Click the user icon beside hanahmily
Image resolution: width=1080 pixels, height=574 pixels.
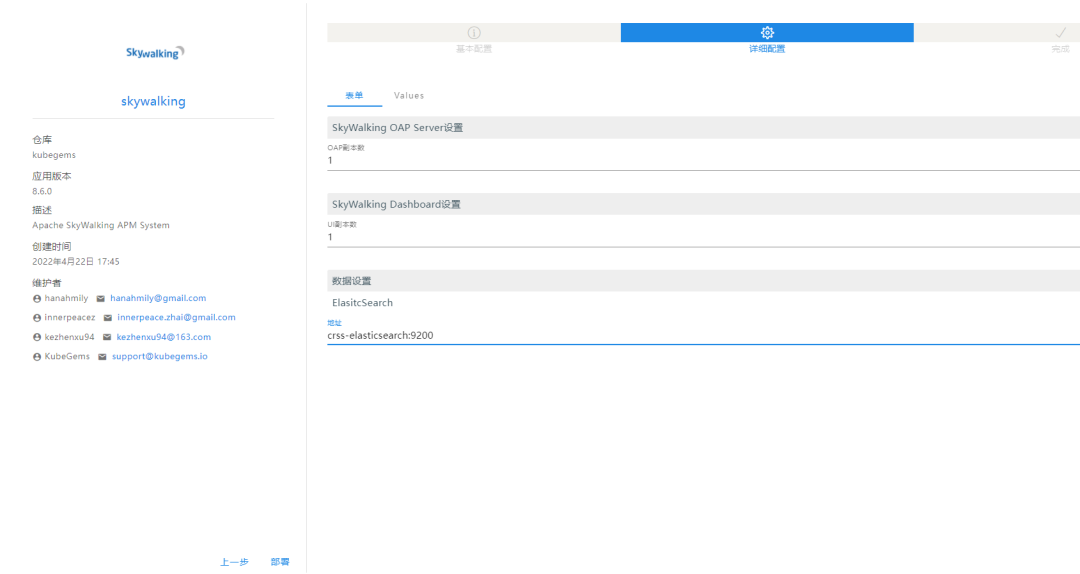tap(37, 298)
